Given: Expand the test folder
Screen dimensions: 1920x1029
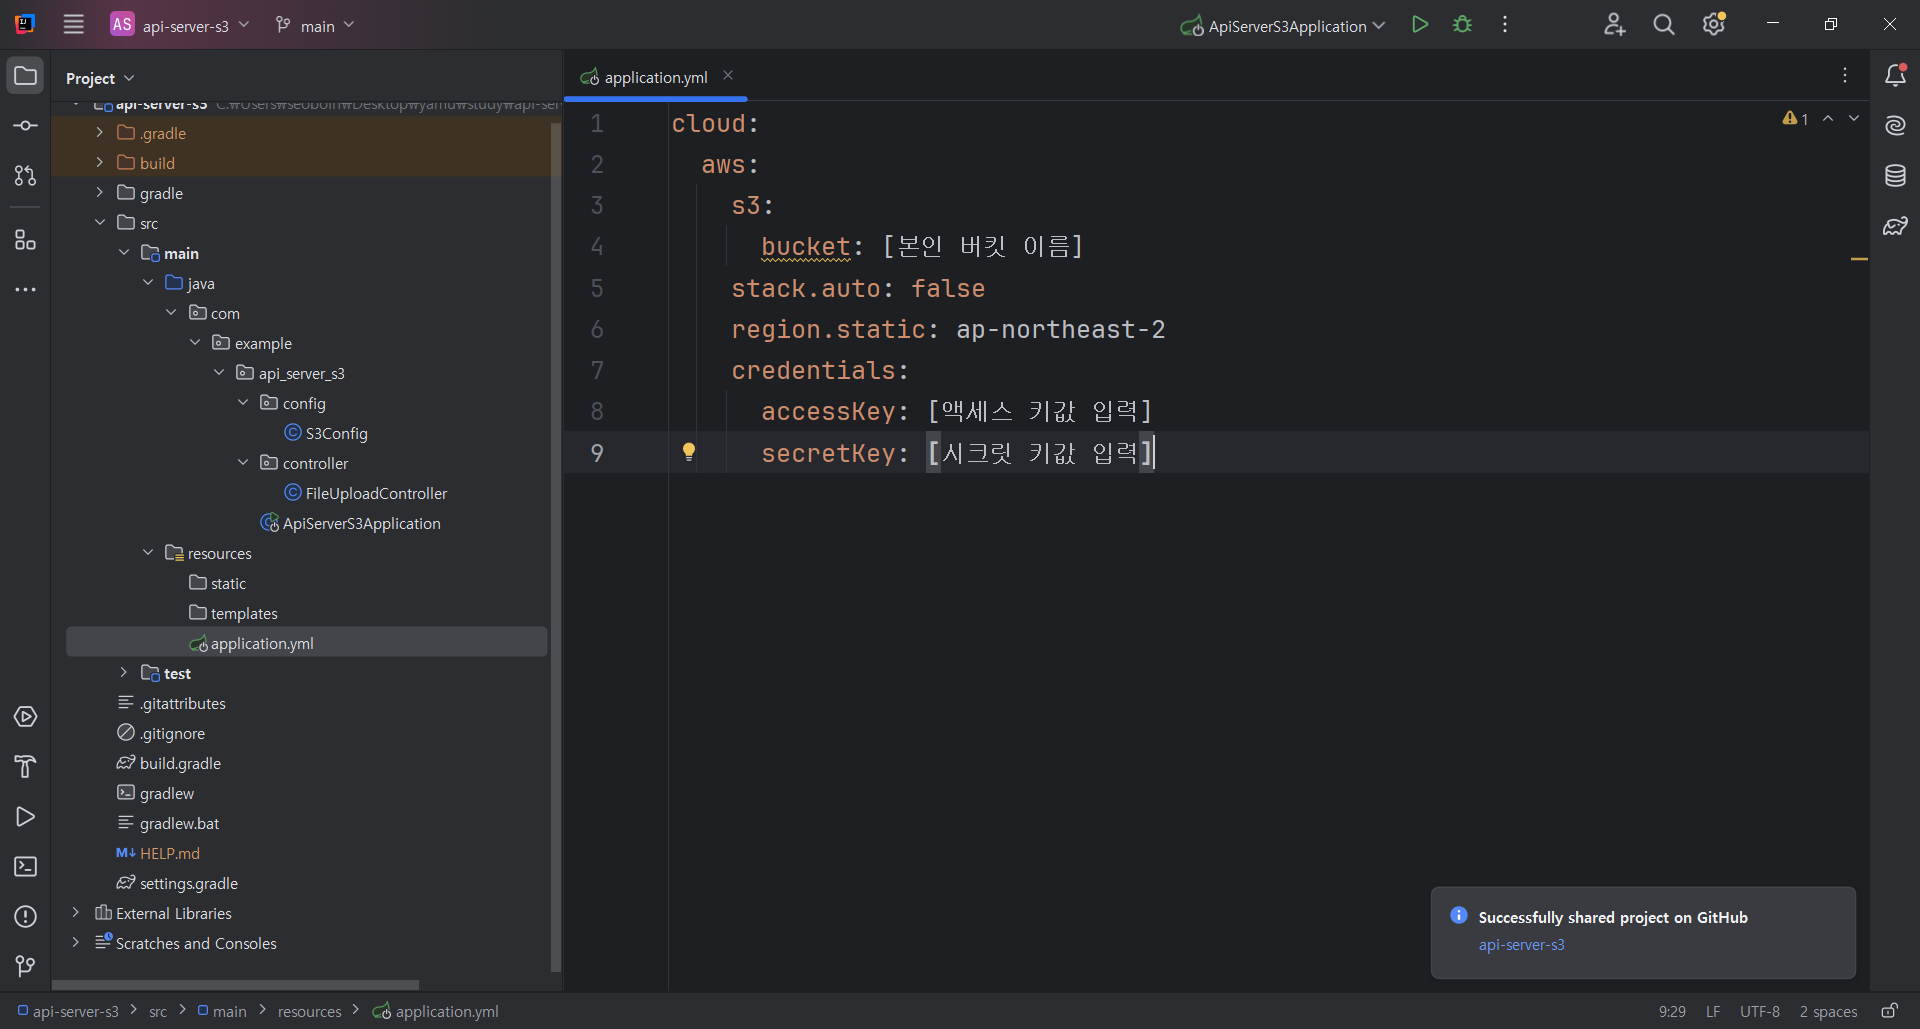Looking at the screenshot, I should point(123,673).
